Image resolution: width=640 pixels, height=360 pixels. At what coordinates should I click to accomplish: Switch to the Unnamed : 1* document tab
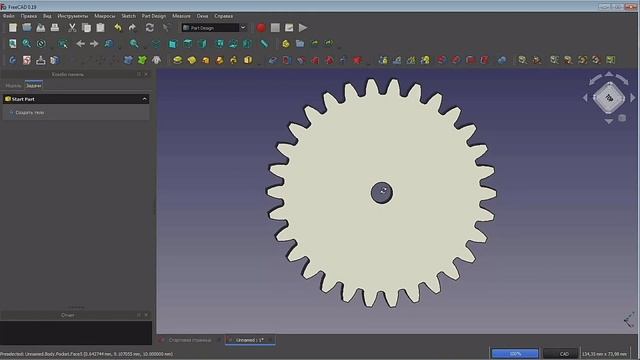pyautogui.click(x=250, y=340)
